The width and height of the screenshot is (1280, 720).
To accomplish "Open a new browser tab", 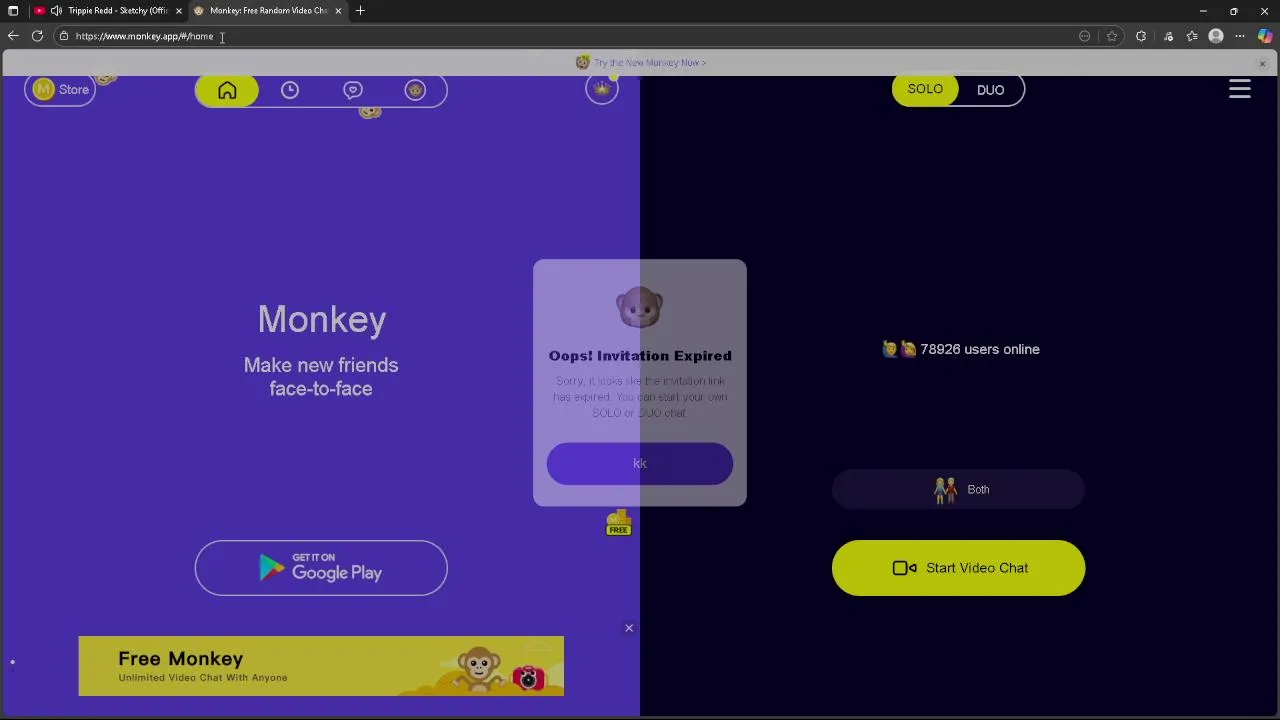I will [360, 11].
